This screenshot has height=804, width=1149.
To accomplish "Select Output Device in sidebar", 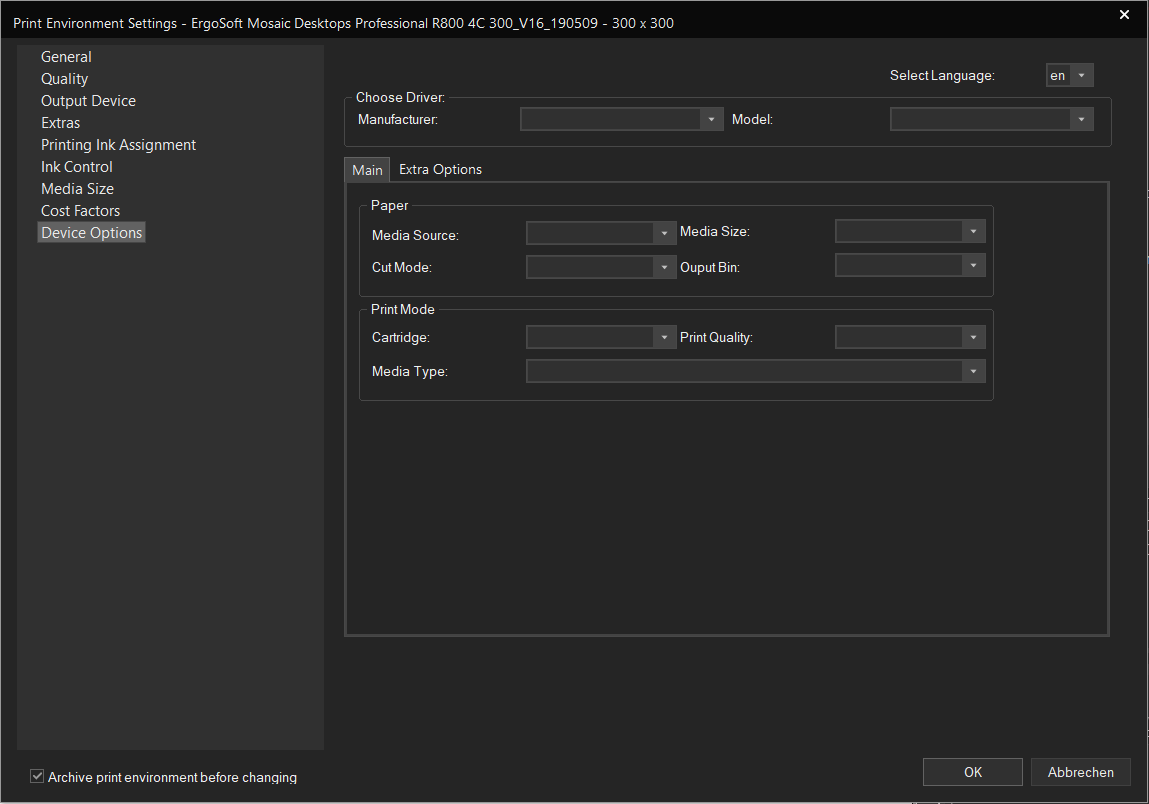I will point(88,101).
